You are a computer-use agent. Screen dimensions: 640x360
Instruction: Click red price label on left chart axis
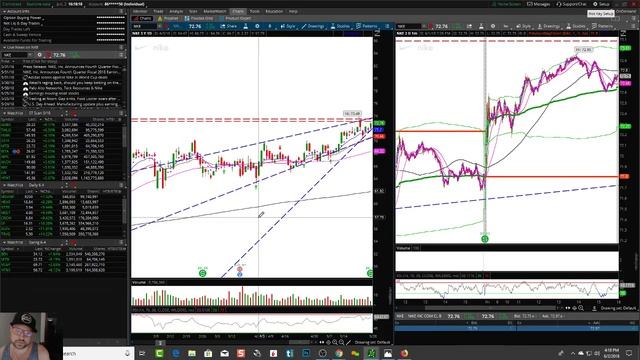[x=379, y=136]
